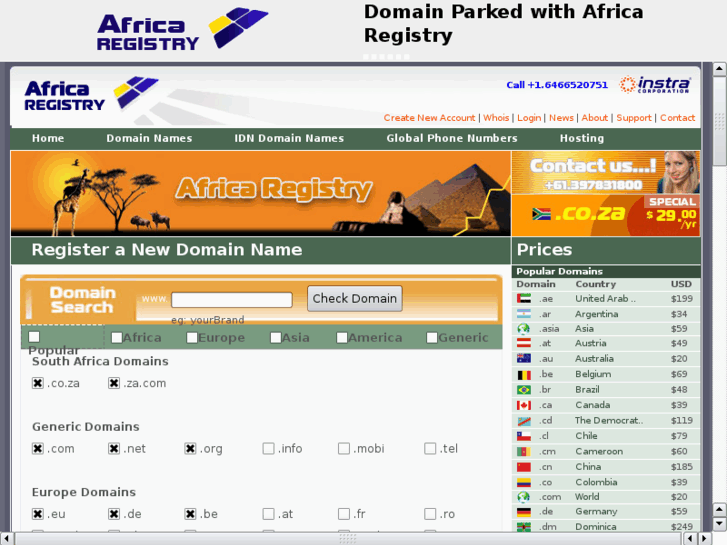The image size is (727, 545).
Task: Click the Belgium flag next to .be
Action: click(524, 374)
